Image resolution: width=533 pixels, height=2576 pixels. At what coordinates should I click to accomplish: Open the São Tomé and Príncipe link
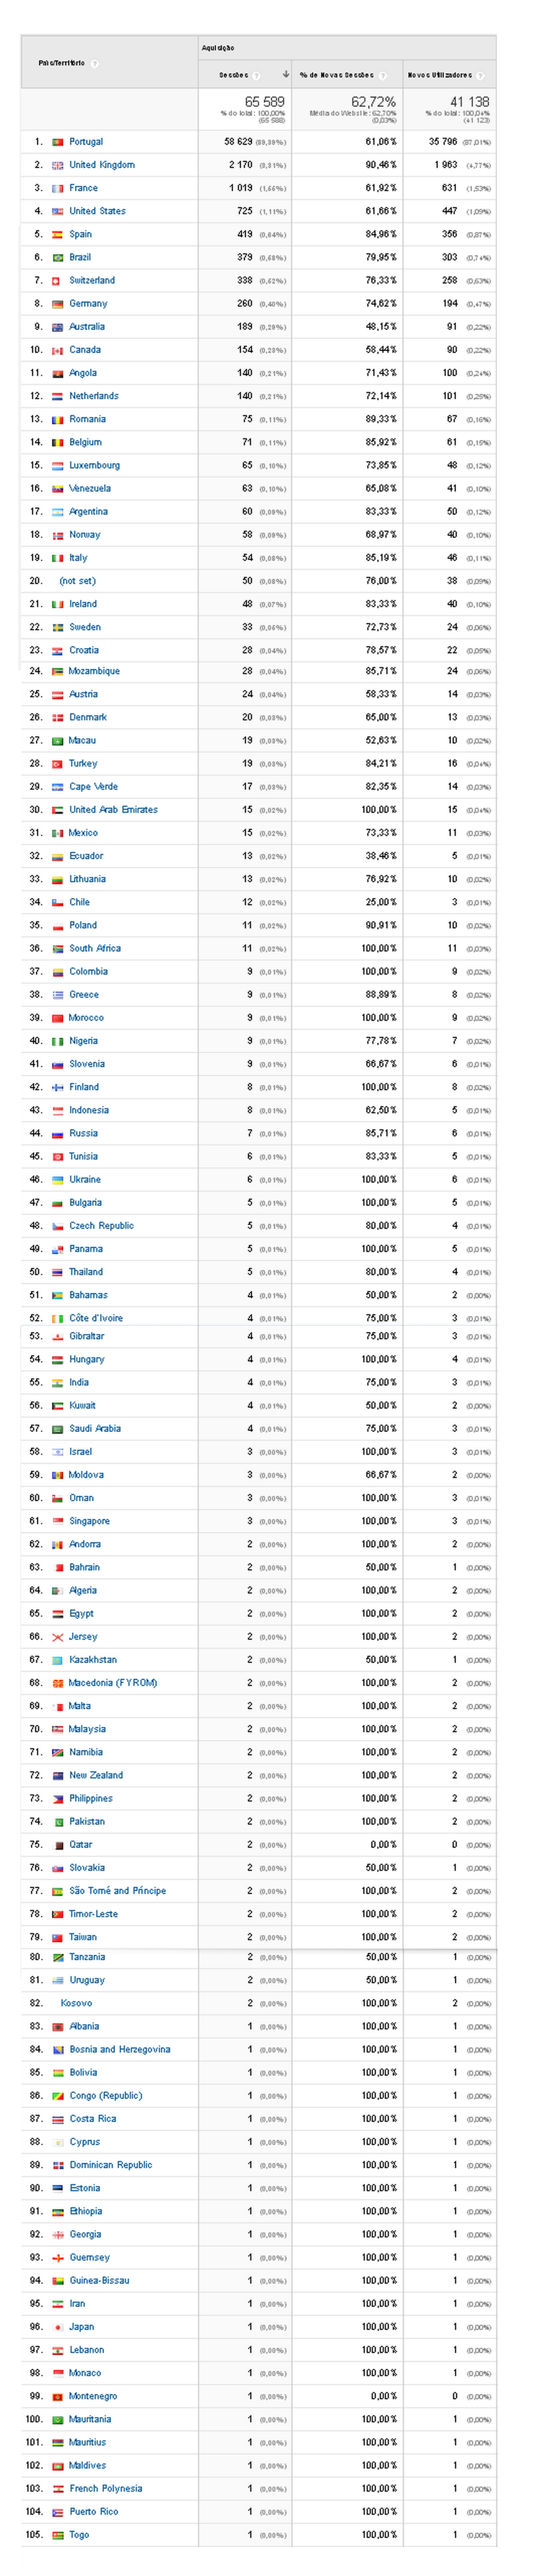coord(118,1891)
